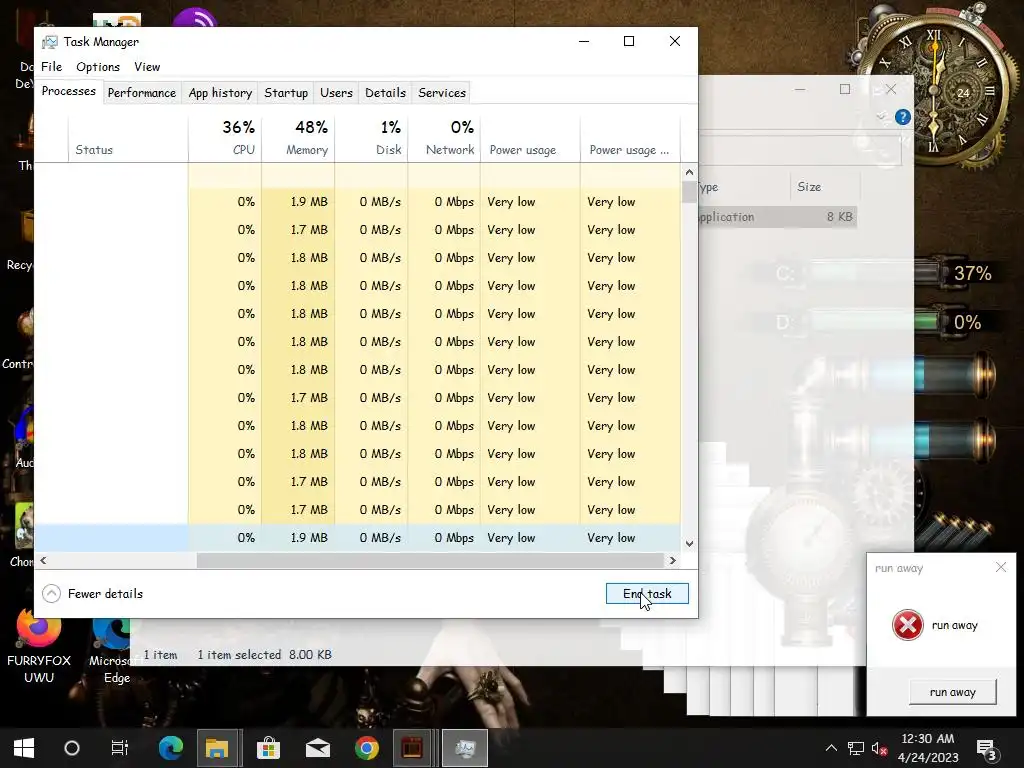
Task: Close the run away dialog
Action: coord(1000,568)
